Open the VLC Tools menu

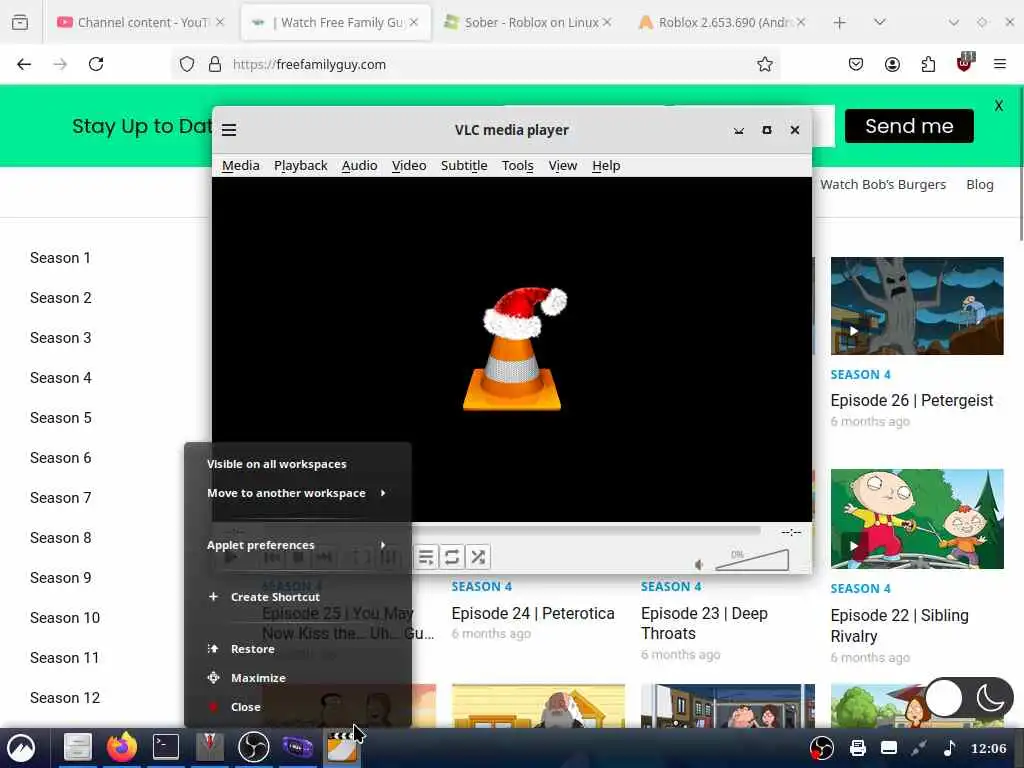pyautogui.click(x=517, y=166)
